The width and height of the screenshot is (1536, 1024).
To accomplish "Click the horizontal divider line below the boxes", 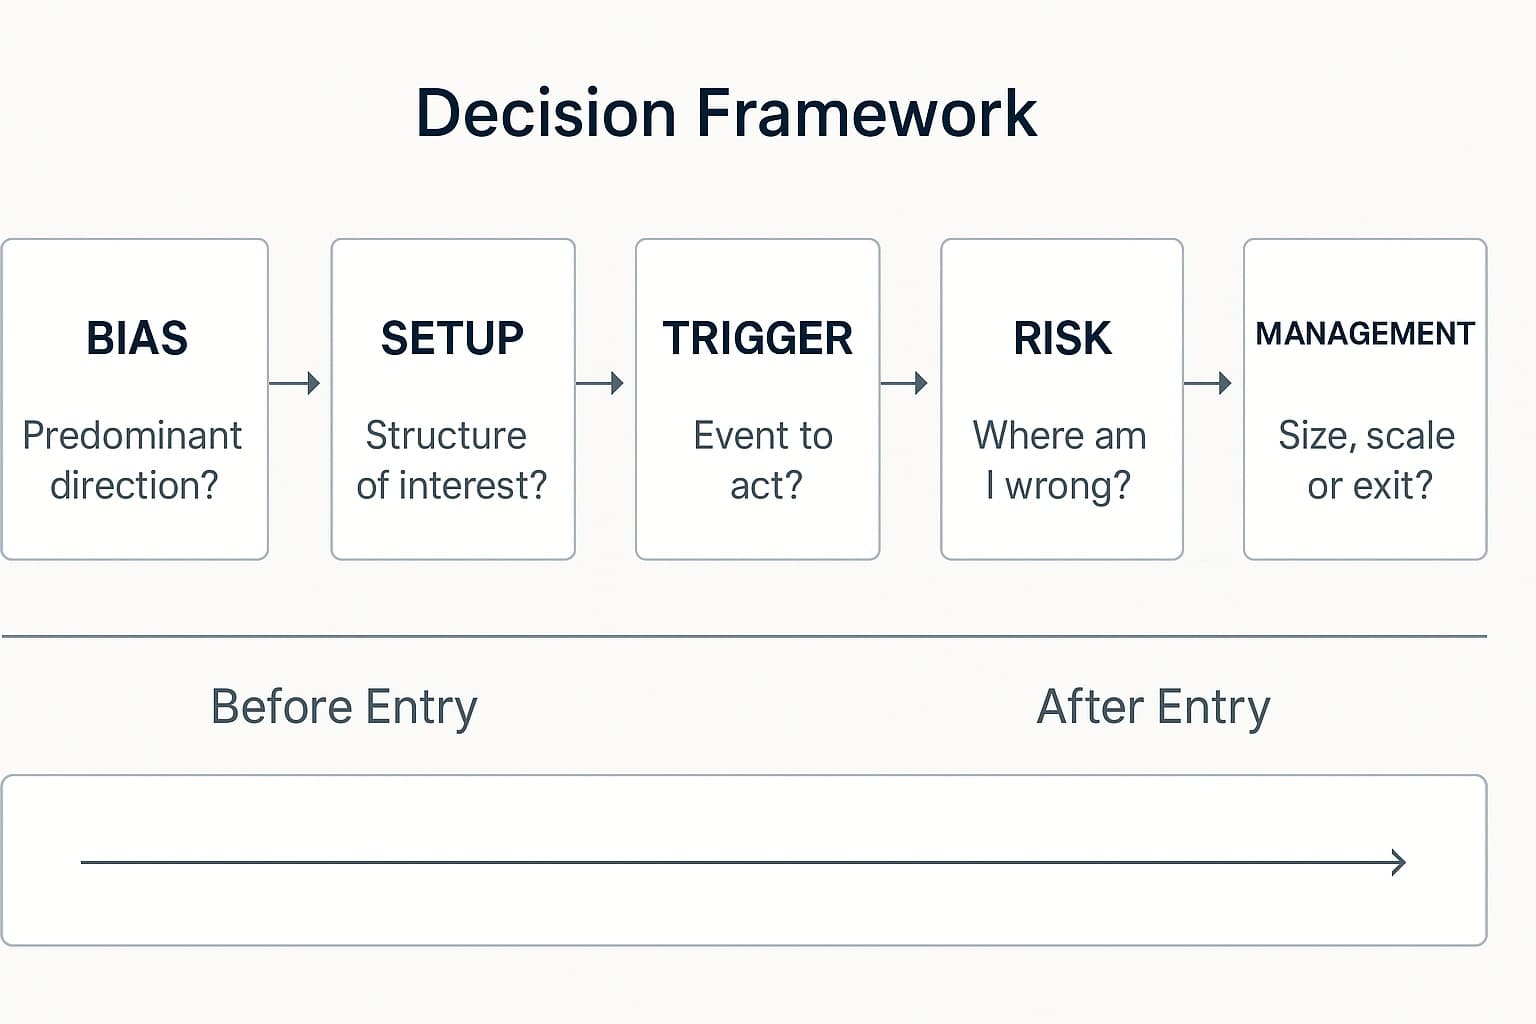I will click(744, 636).
